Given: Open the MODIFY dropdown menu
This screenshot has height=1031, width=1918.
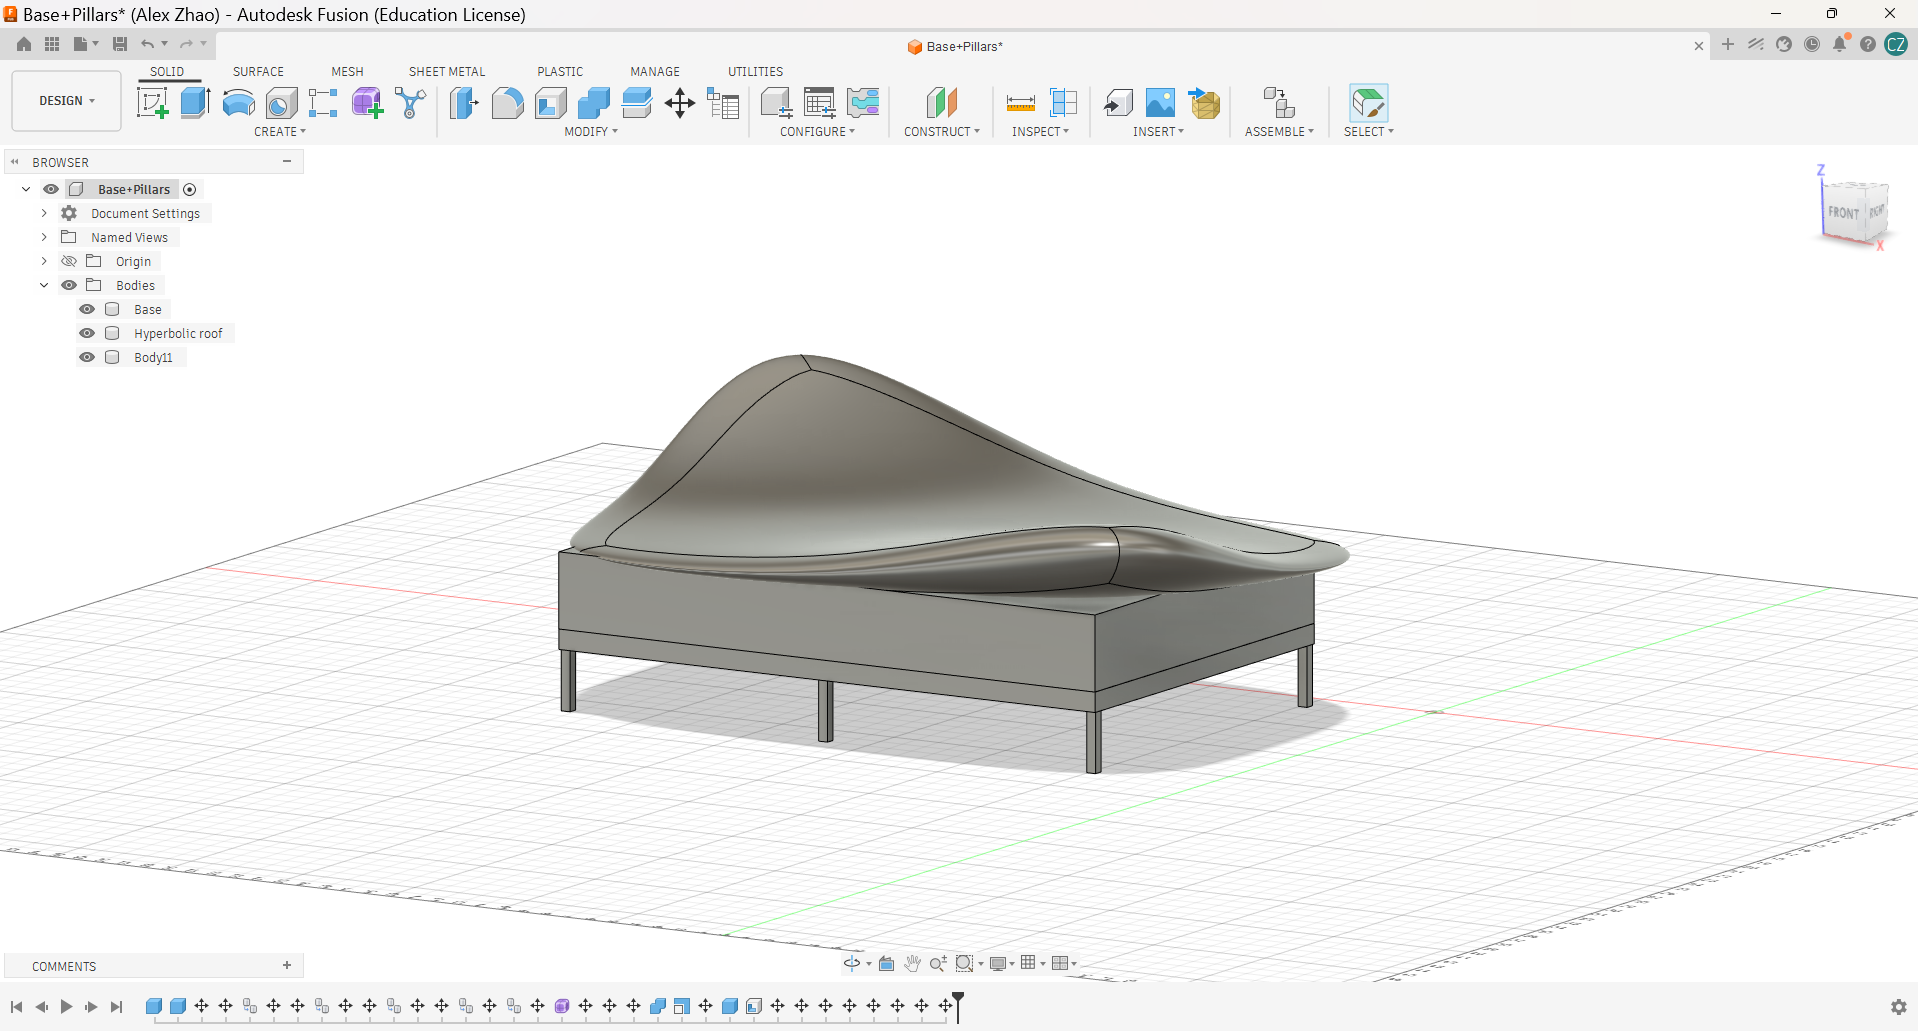Looking at the screenshot, I should pos(591,132).
